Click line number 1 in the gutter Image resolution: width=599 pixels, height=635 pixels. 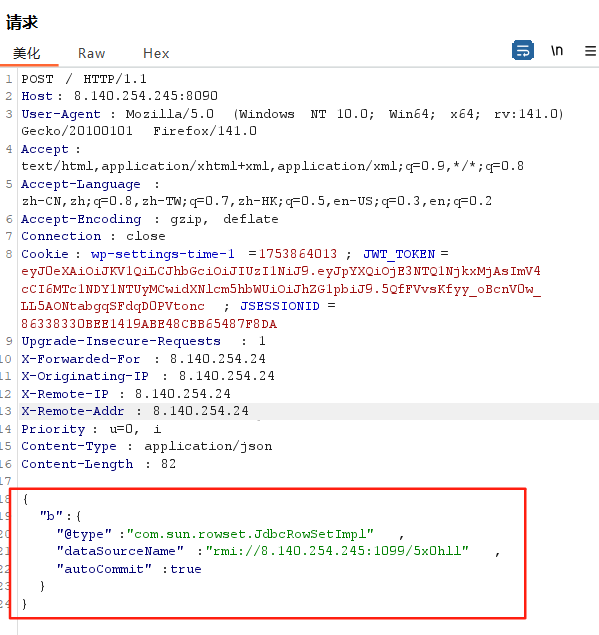[x=9, y=79]
